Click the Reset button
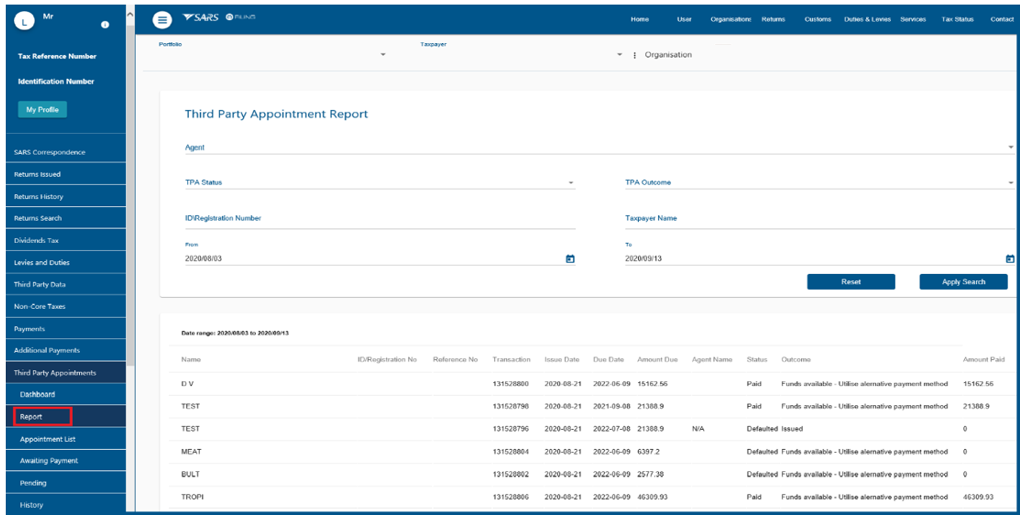The height and width of the screenshot is (520, 1027). coord(851,282)
